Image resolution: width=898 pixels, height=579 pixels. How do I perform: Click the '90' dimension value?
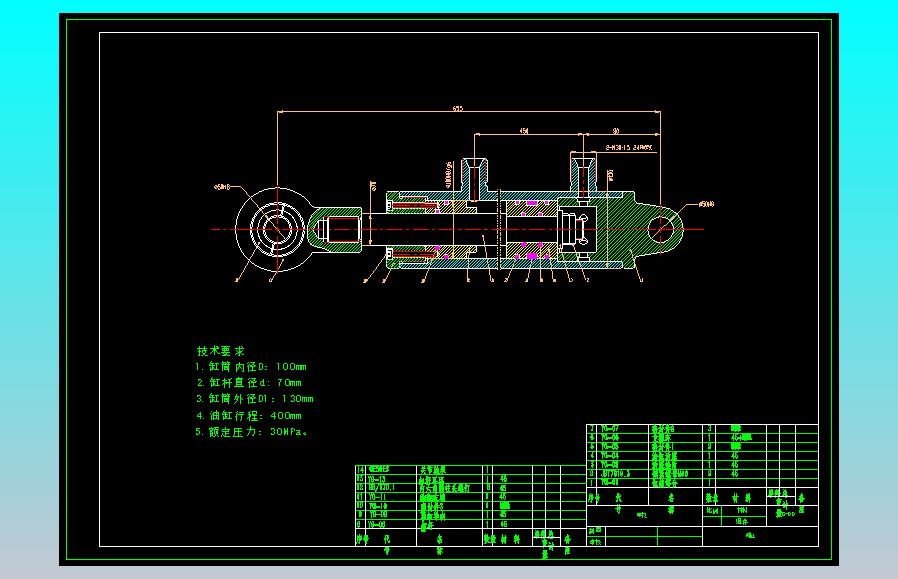tap(616, 131)
